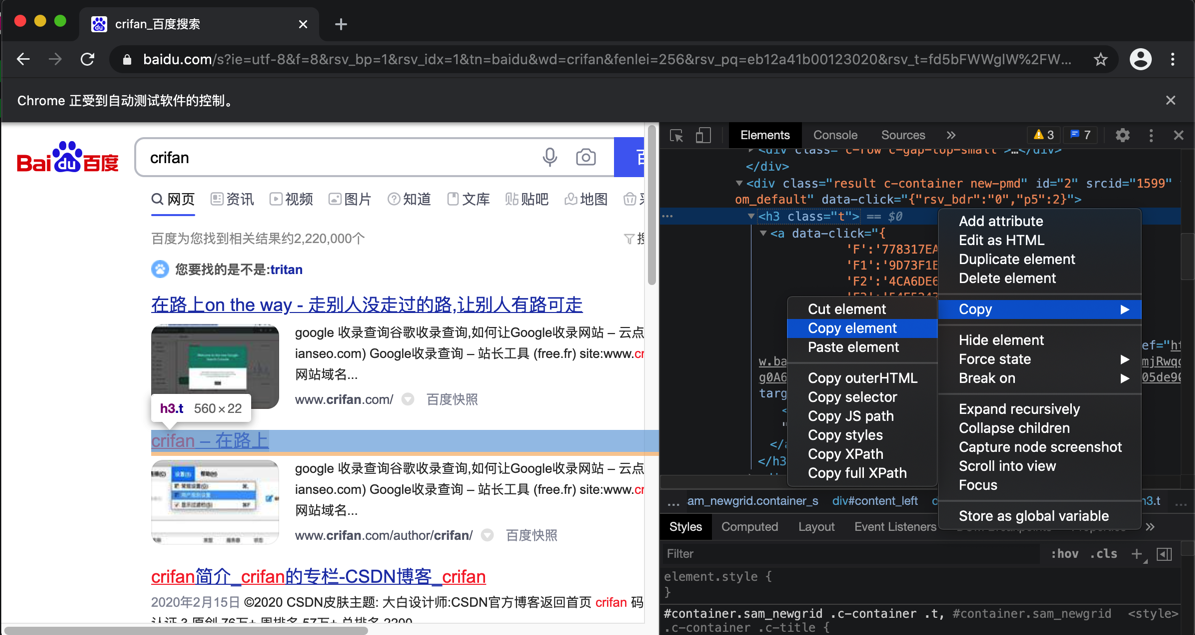The width and height of the screenshot is (1195, 635).
Task: Toggle the :hov element state panel
Action: [x=1065, y=554]
